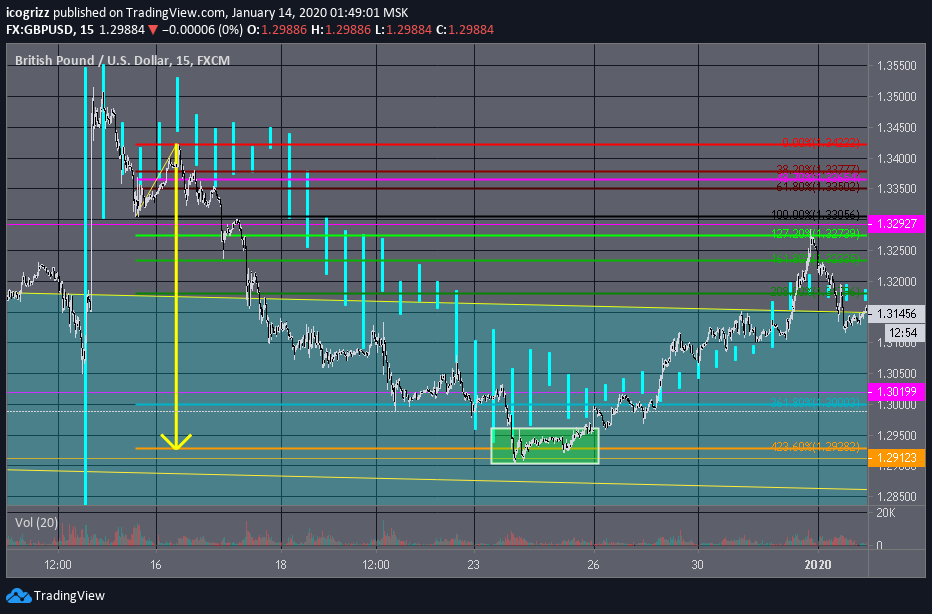Click the 2020 label on time axis
Image resolution: width=932 pixels, height=614 pixels.
point(818,565)
